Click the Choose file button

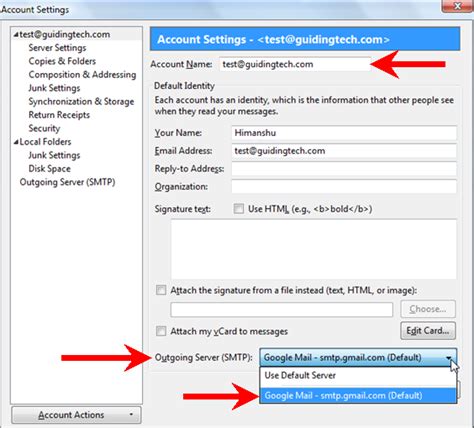pyautogui.click(x=428, y=309)
